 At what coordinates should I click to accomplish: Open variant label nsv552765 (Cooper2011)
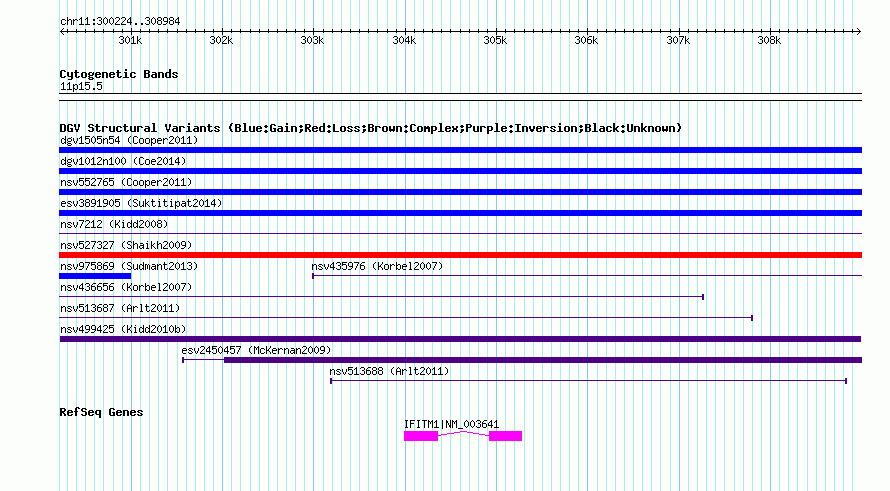click(126, 182)
